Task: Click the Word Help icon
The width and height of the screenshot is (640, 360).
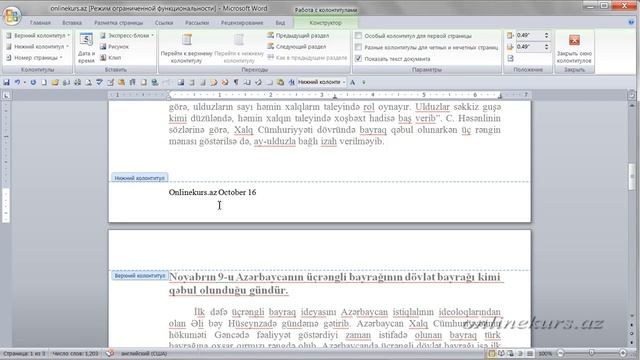Action: coord(631,23)
